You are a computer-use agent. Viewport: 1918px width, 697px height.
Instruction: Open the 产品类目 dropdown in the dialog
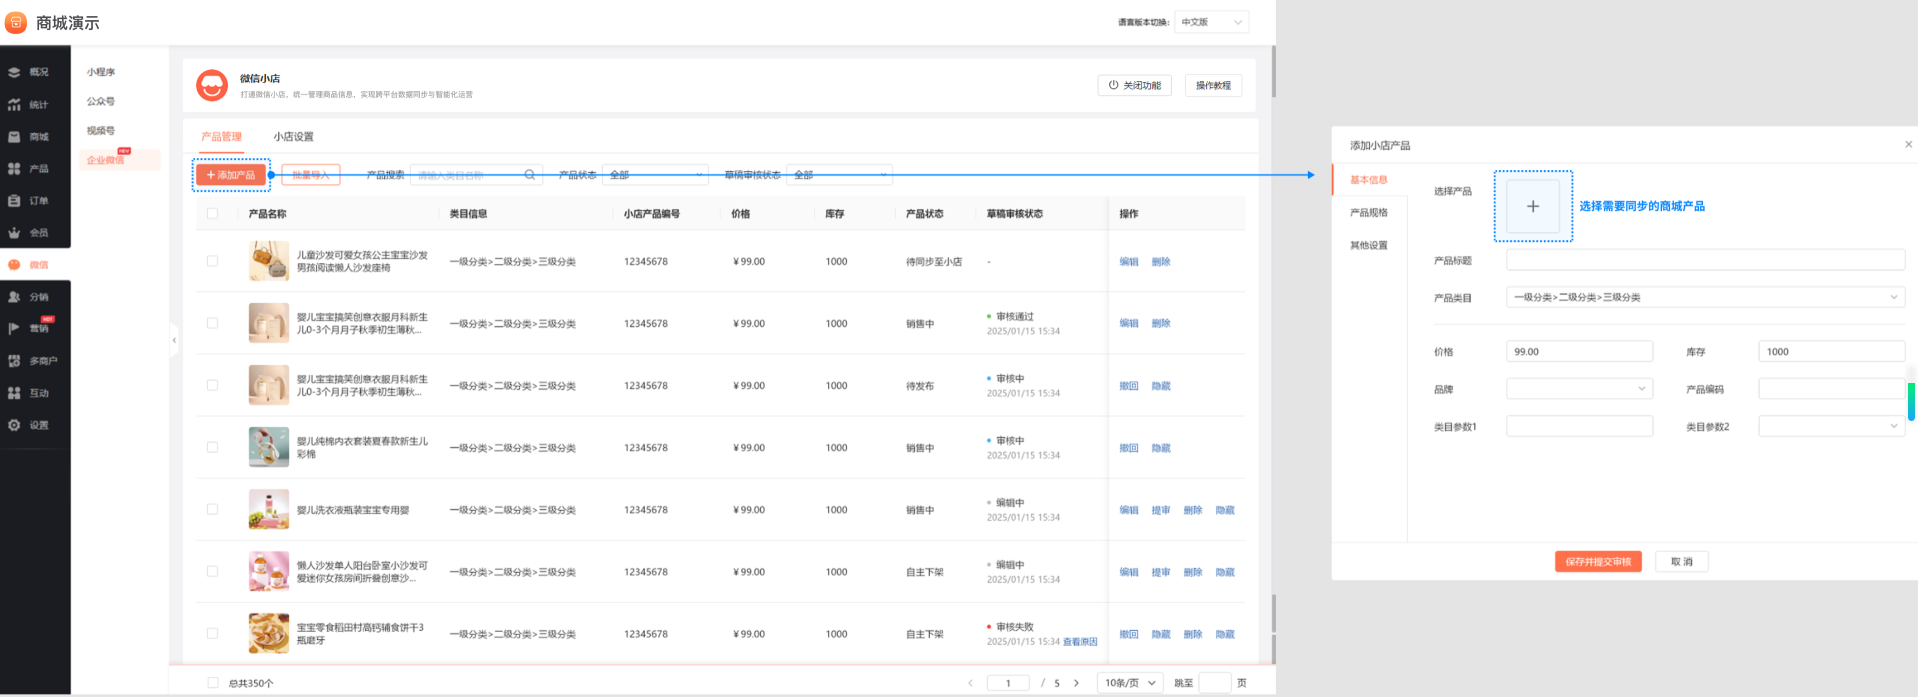[x=1705, y=297]
